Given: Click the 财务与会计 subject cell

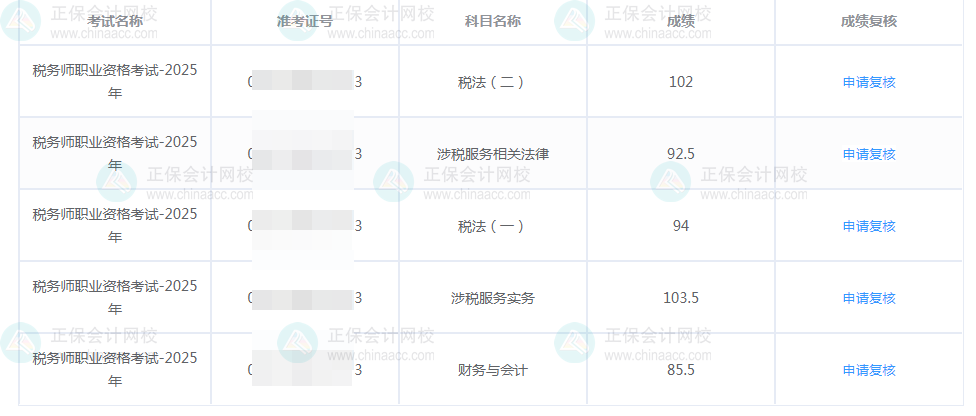Looking at the screenshot, I should click(493, 370).
